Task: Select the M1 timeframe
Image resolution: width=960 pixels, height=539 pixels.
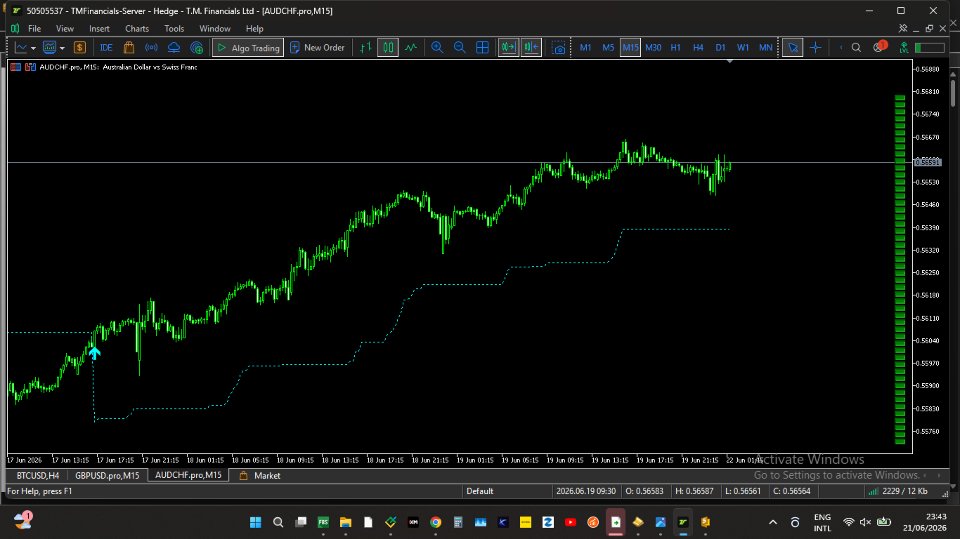Action: click(585, 47)
